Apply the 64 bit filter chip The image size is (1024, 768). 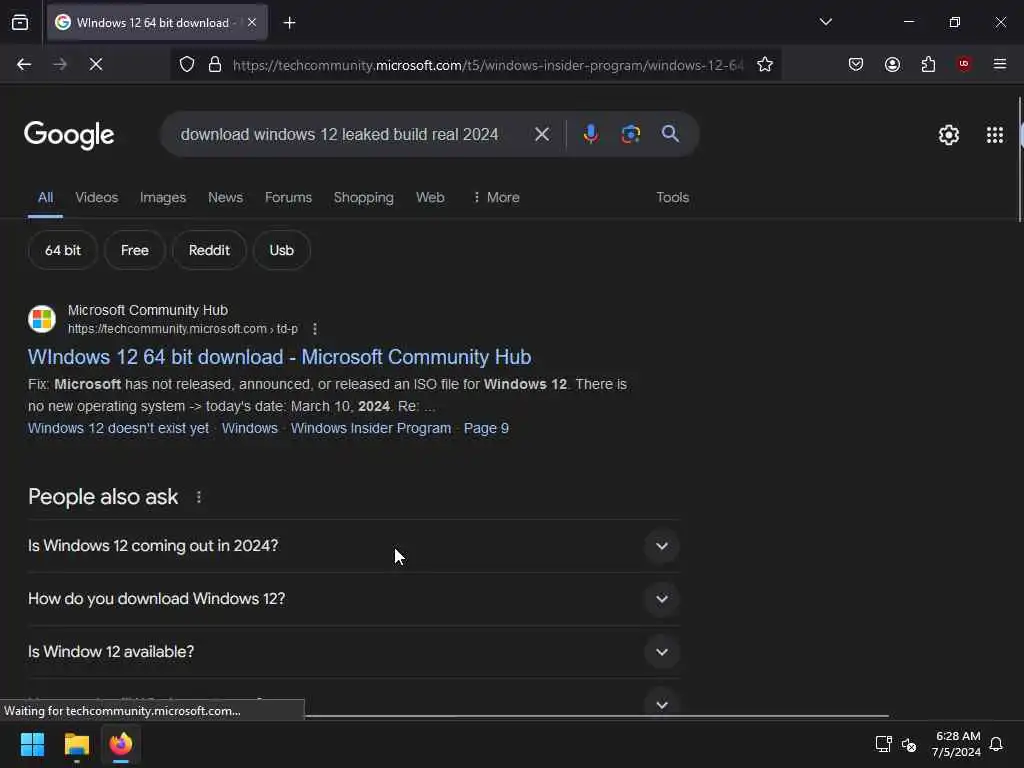click(63, 250)
